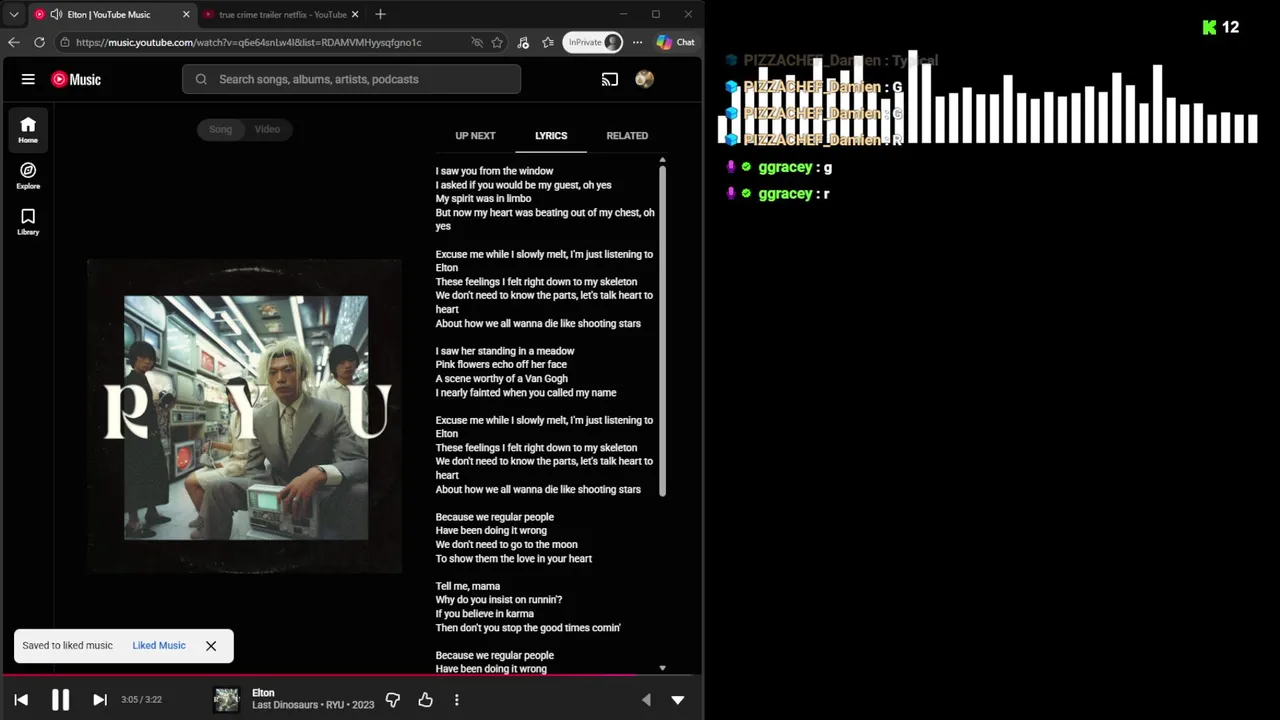The width and height of the screenshot is (1280, 720).
Task: Click chat message 'ggracey : r'
Action: (x=778, y=194)
